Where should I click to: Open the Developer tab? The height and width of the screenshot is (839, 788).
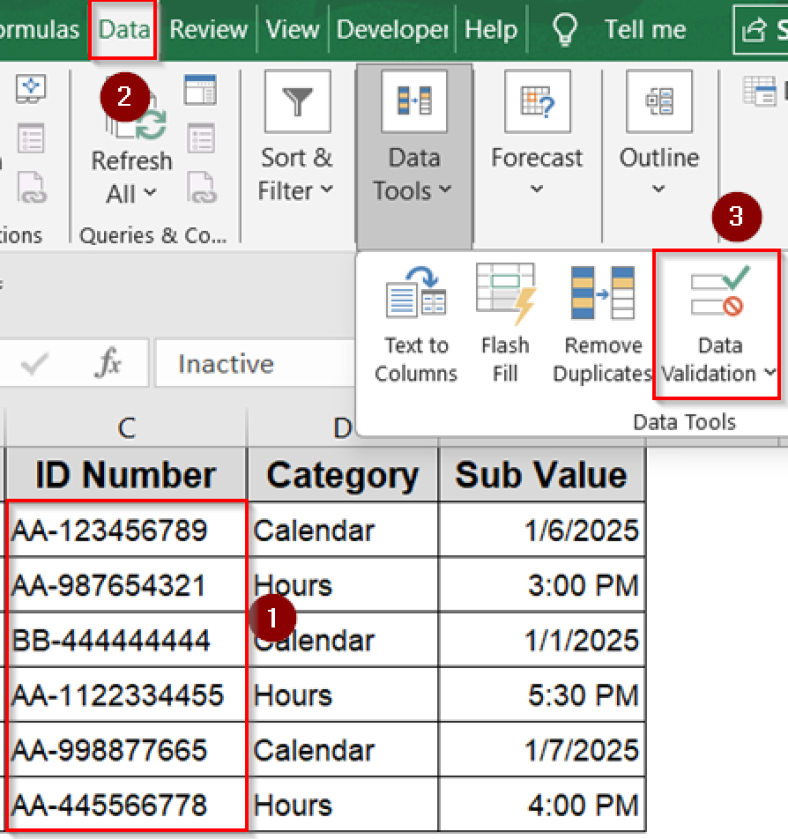[x=392, y=30]
